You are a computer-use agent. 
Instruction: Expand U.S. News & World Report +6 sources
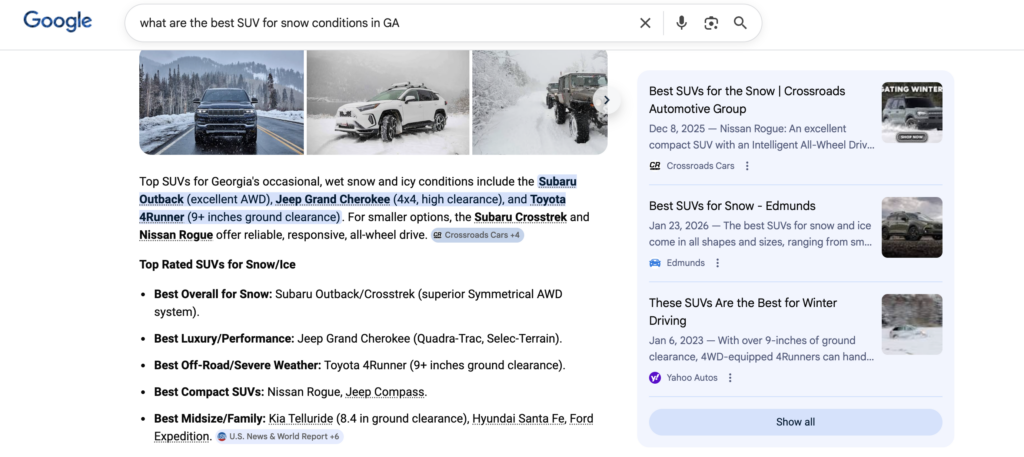pos(279,437)
